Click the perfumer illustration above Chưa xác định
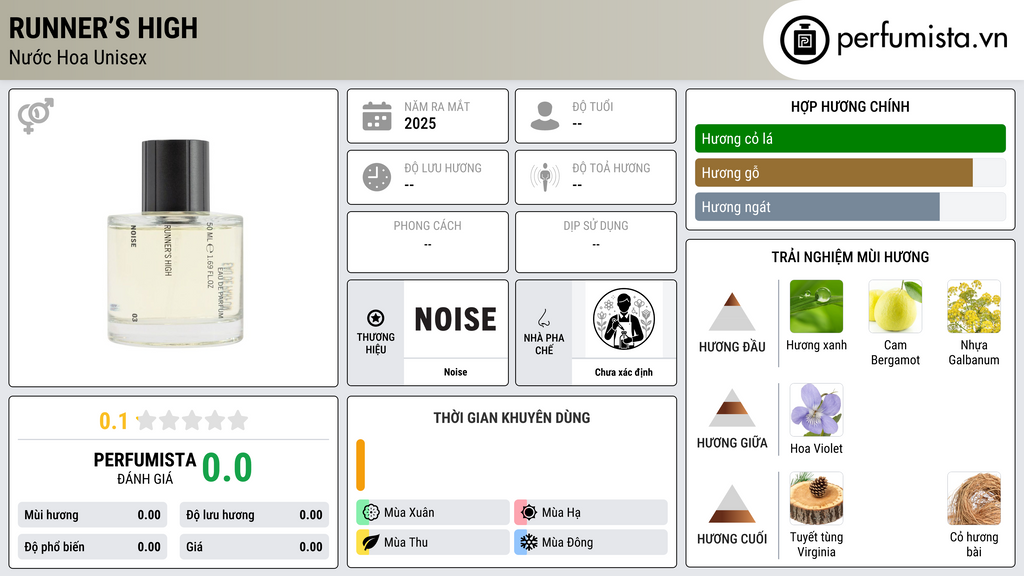Screen dimensions: 1024x576 [624, 319]
